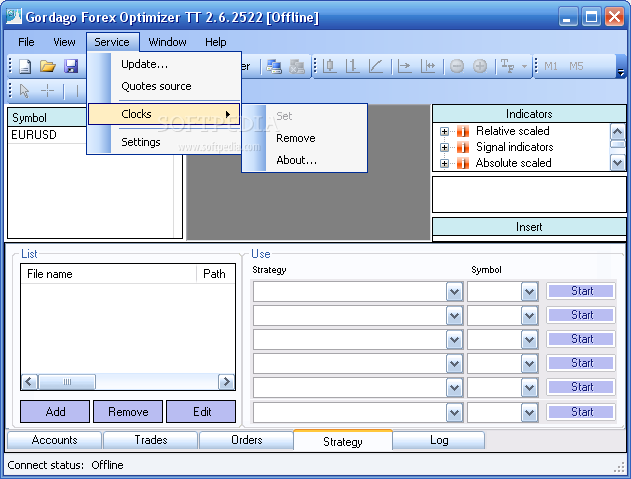
Task: Select the line chart type icon
Action: 376,66
